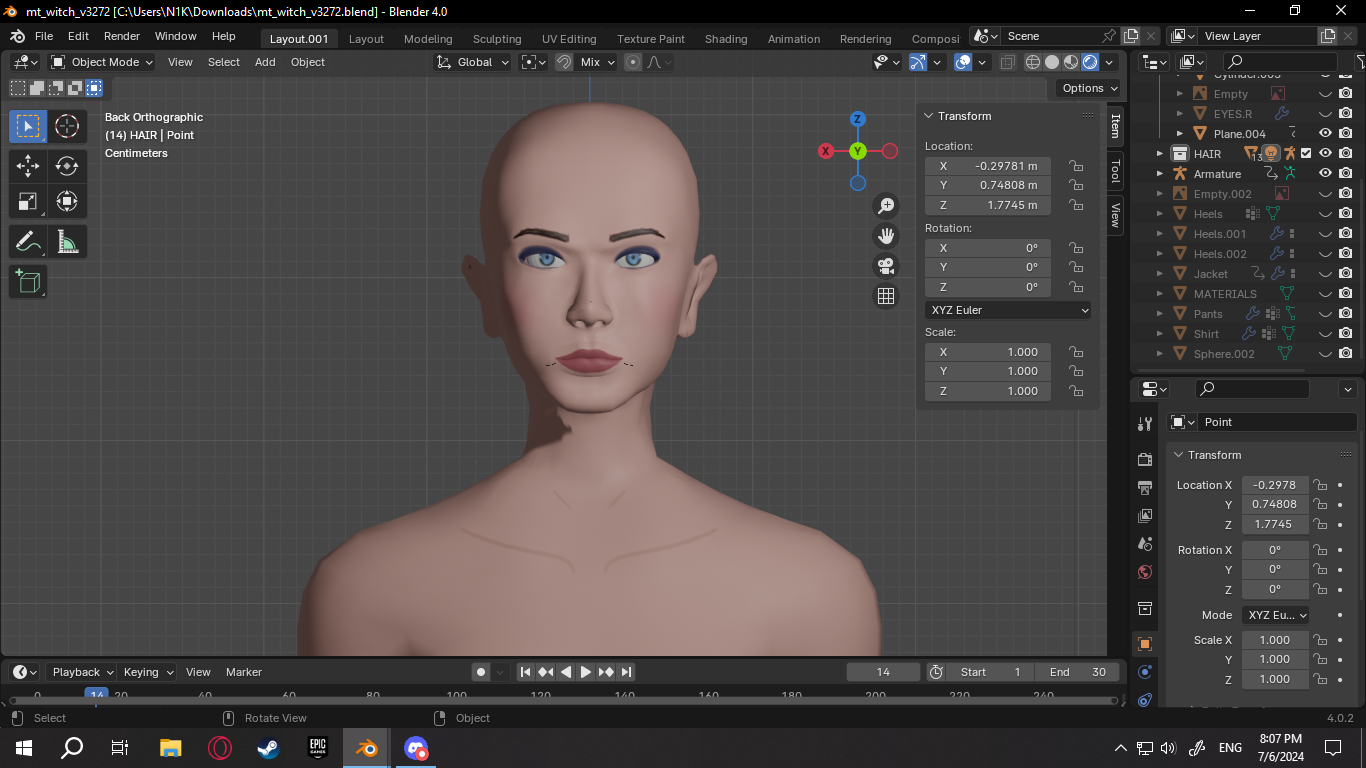Toggle camera view in viewport

point(885,266)
